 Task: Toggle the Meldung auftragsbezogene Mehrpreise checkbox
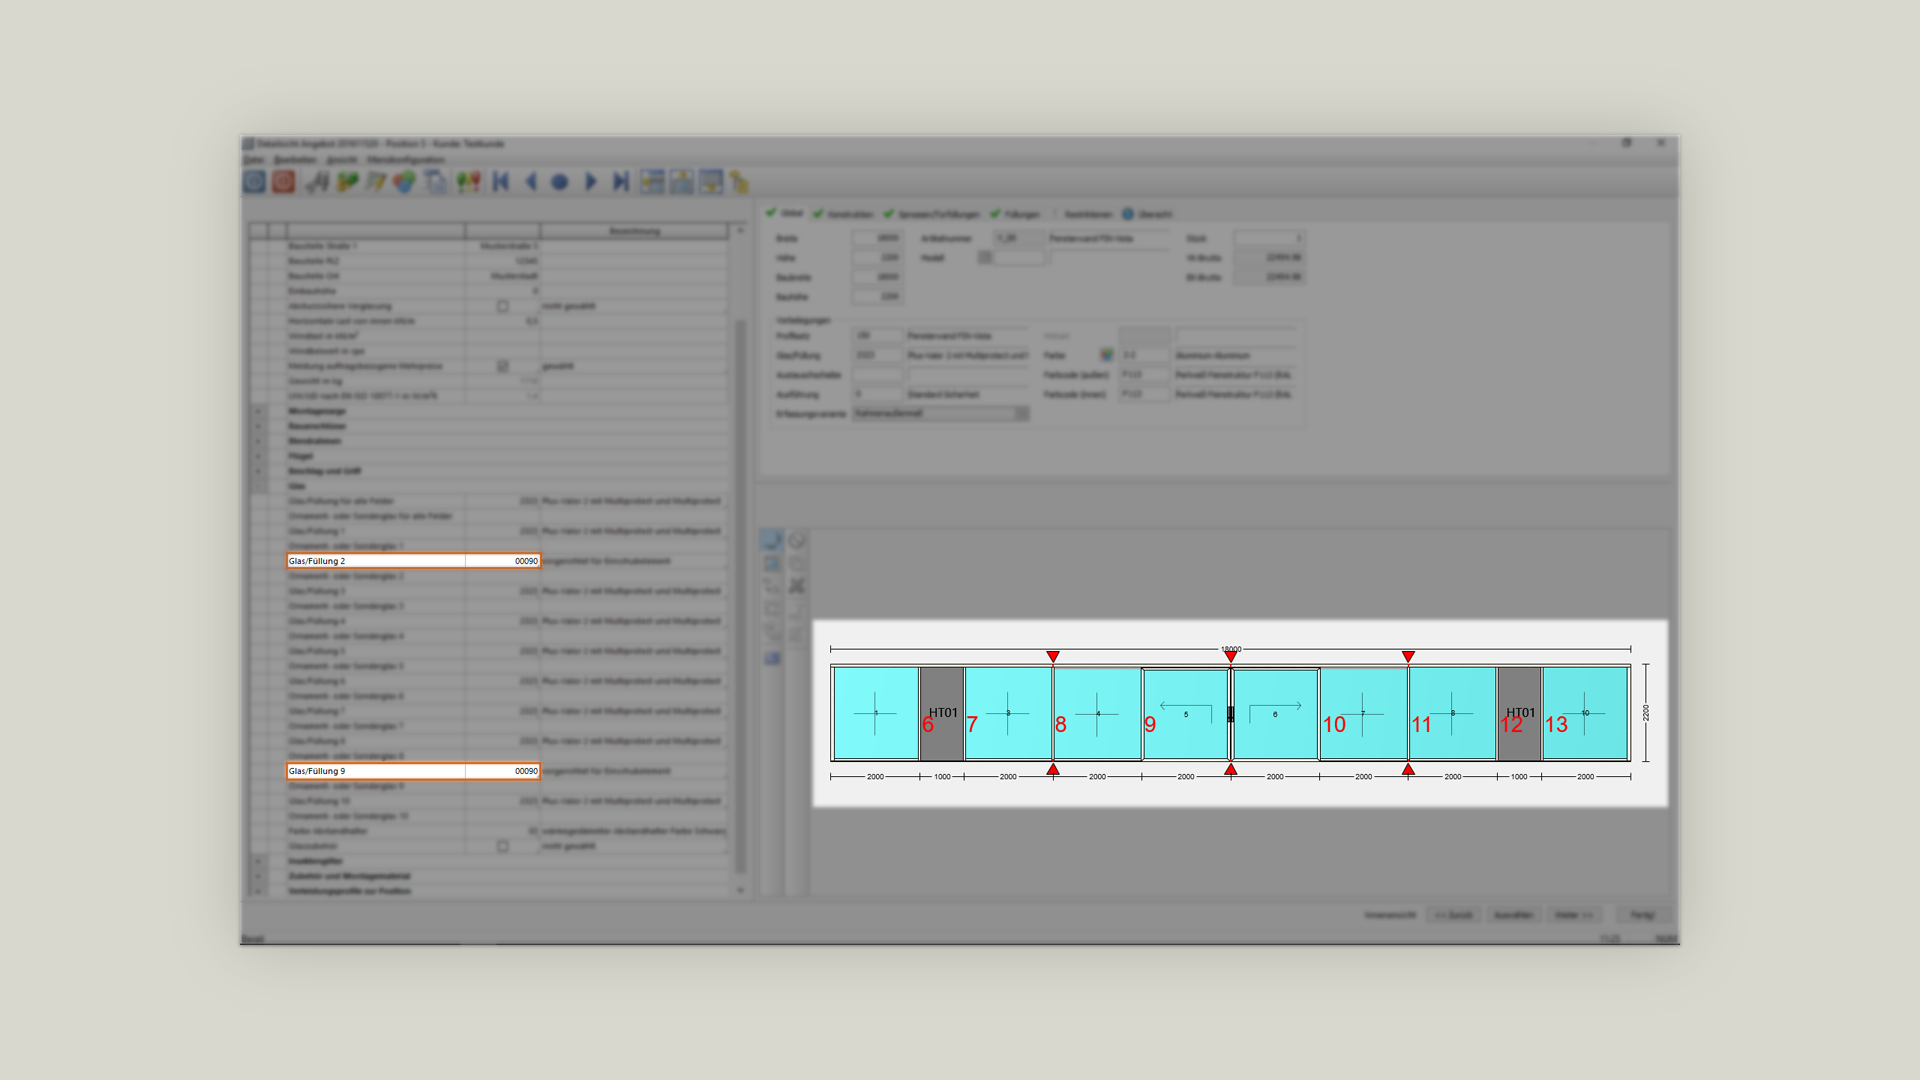[x=503, y=366]
